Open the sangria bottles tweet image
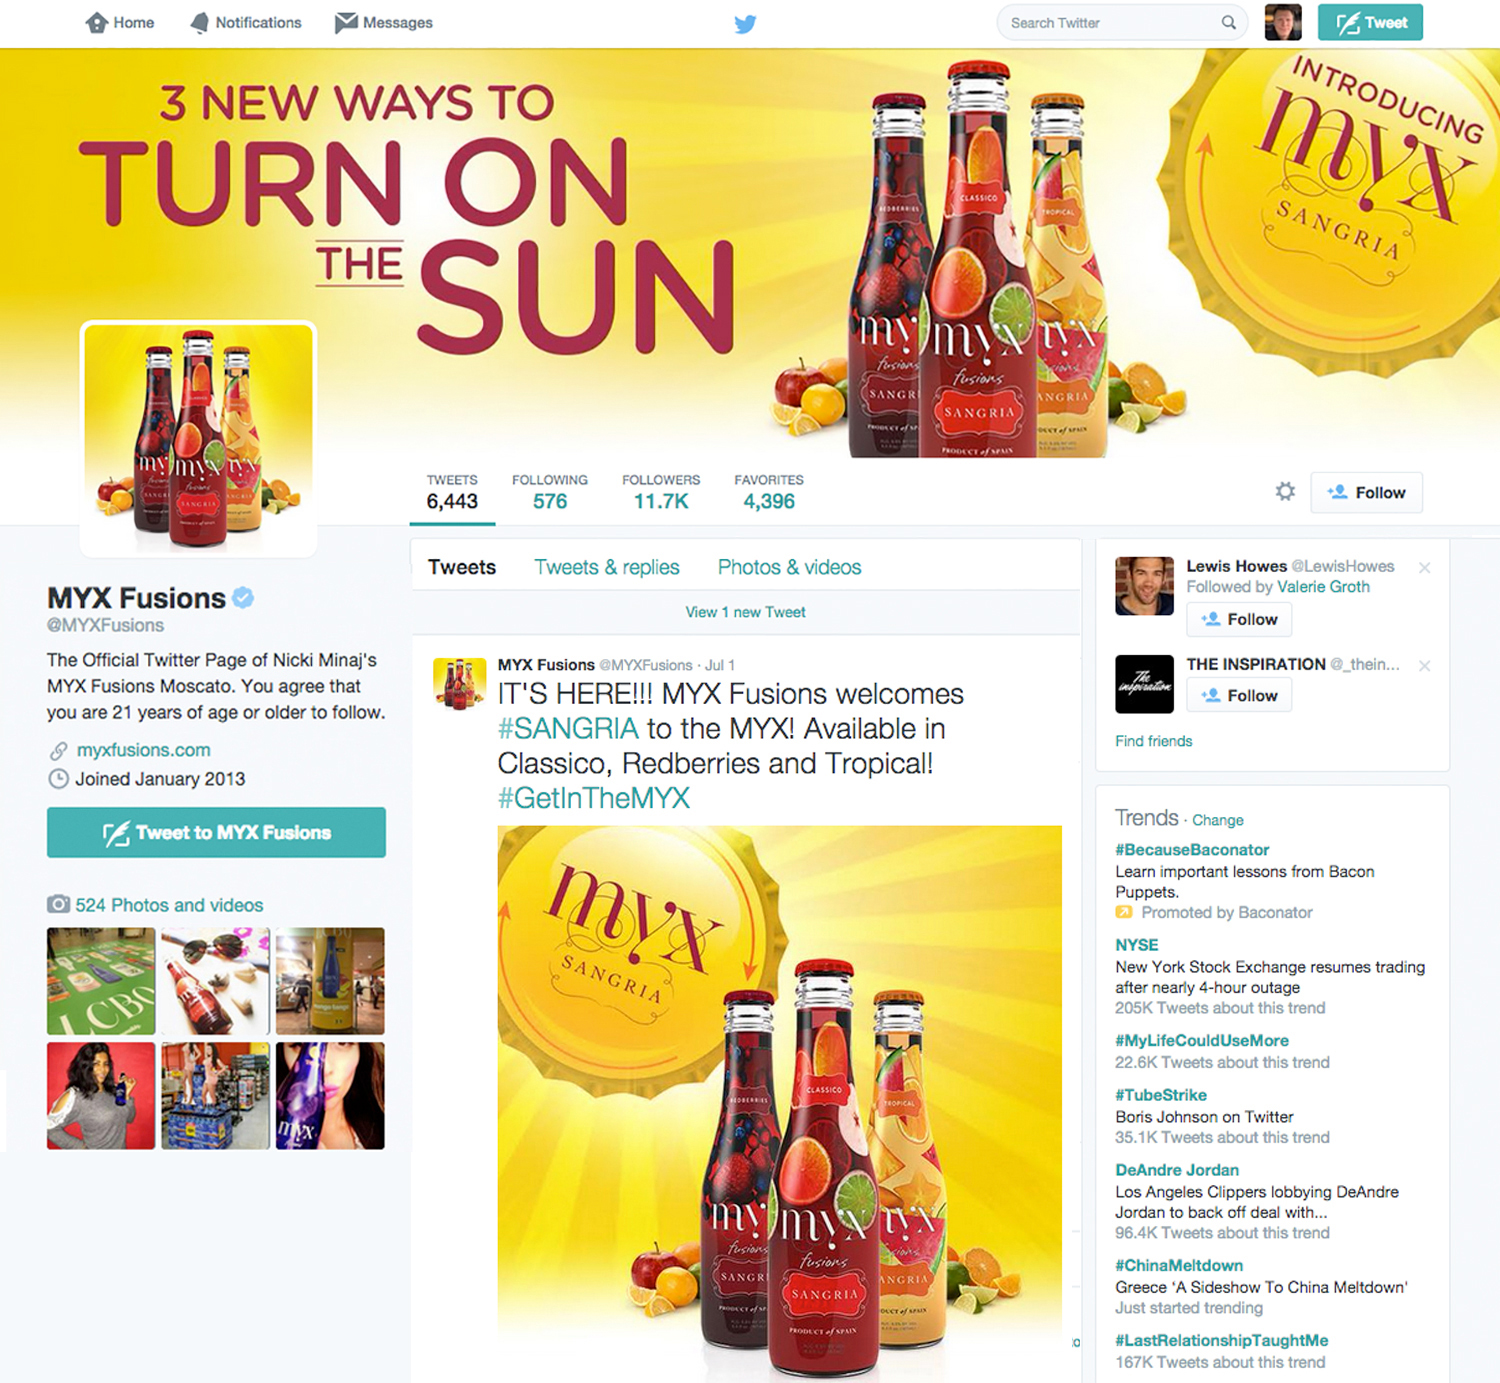1500x1383 pixels. (780, 1104)
